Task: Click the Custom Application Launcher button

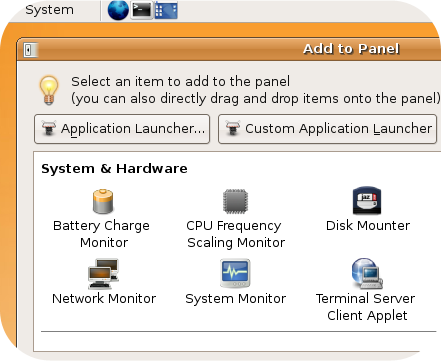Action: click(x=327, y=129)
